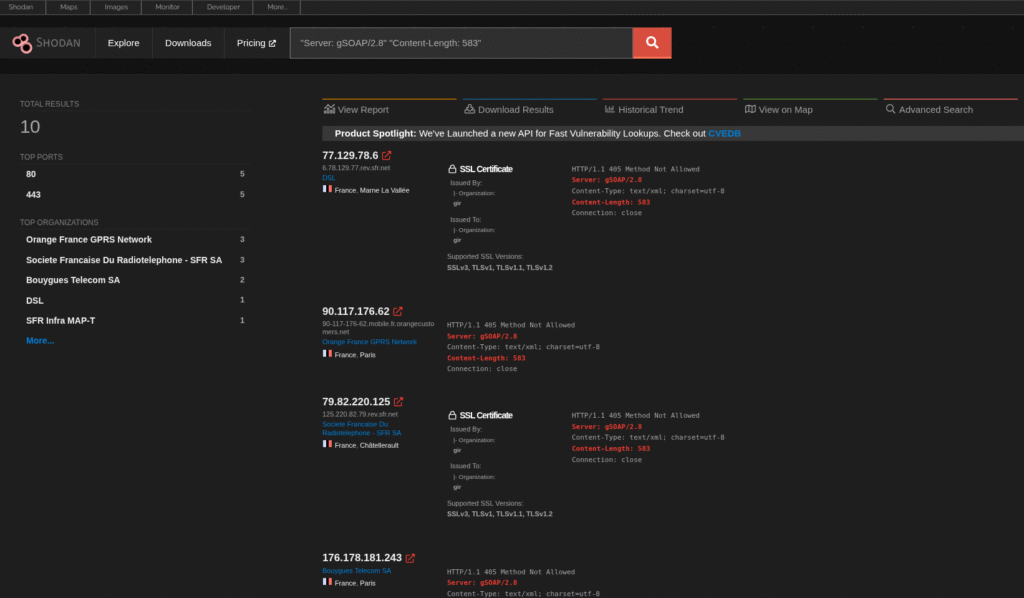The image size is (1024, 598).
Task: Open IP address 79.82.220.125 result
Action: click(356, 401)
